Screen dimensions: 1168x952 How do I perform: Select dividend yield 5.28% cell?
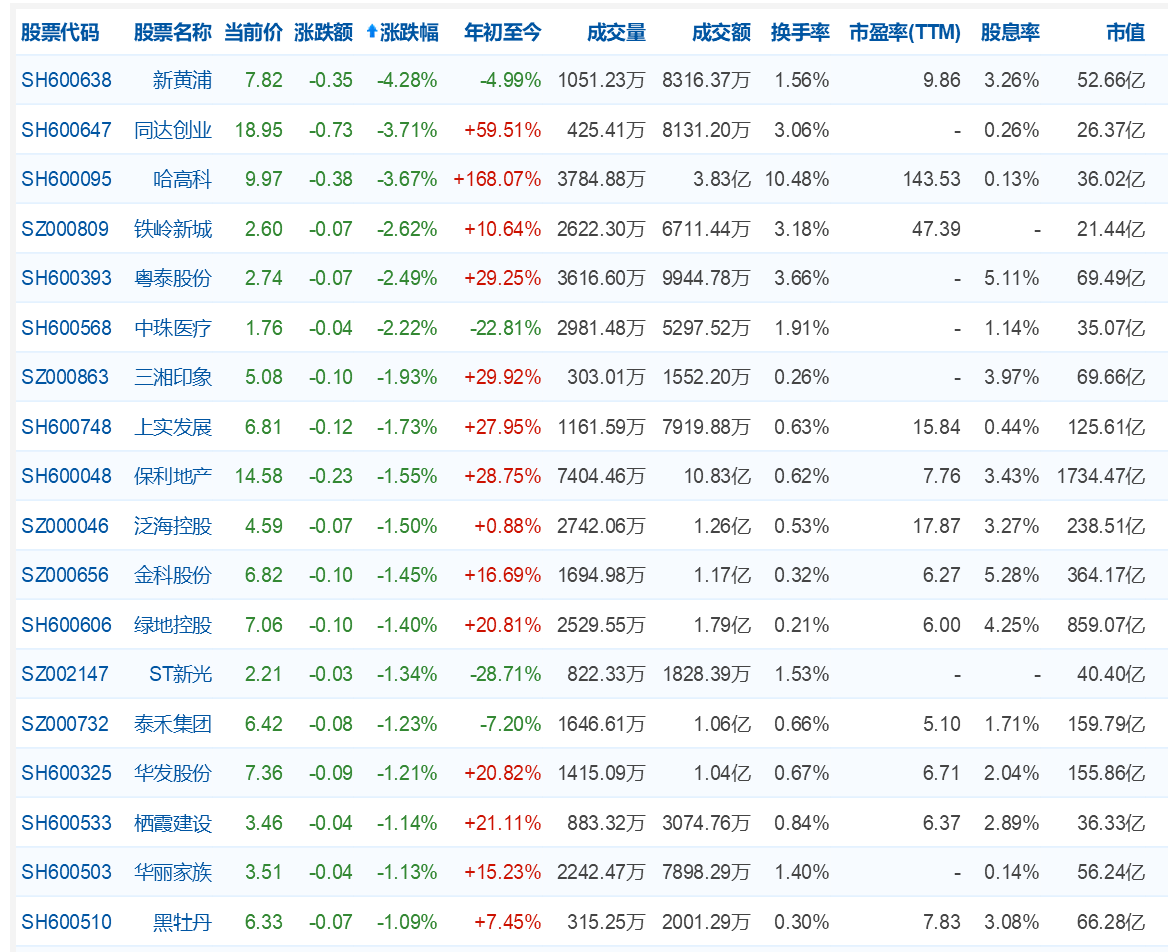[x=1012, y=575]
